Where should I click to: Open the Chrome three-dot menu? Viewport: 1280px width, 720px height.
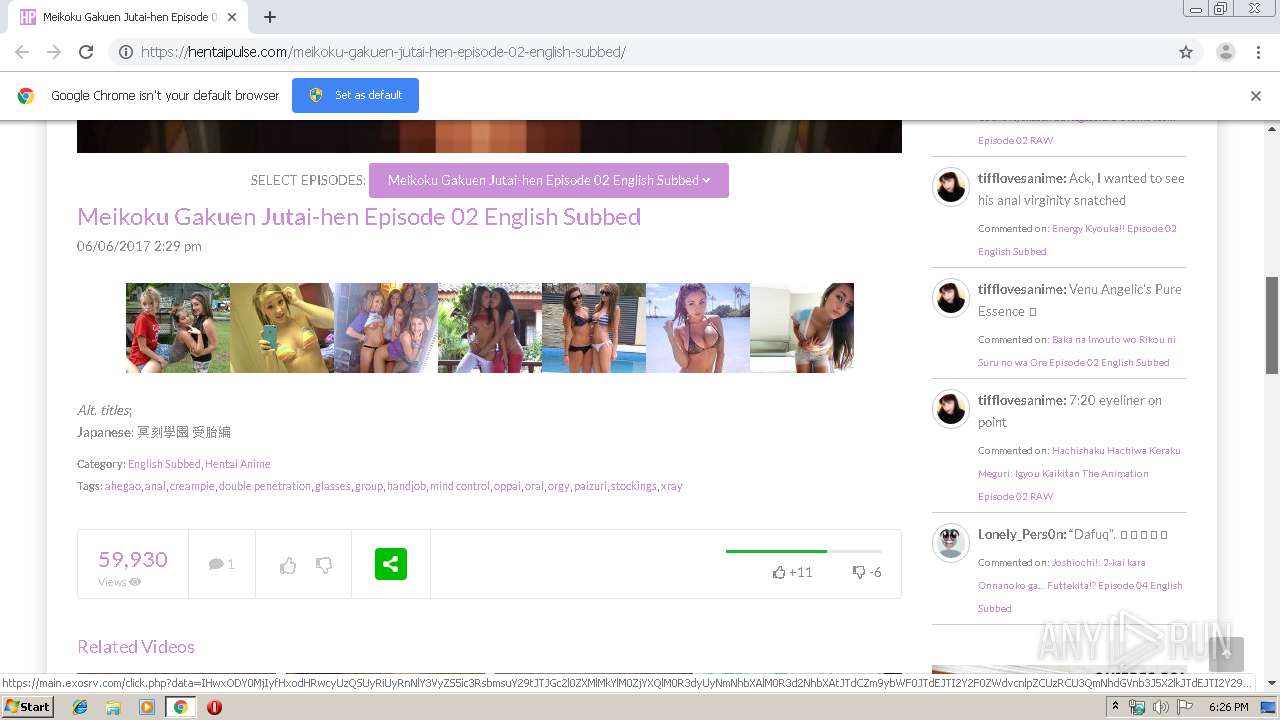[x=1258, y=52]
